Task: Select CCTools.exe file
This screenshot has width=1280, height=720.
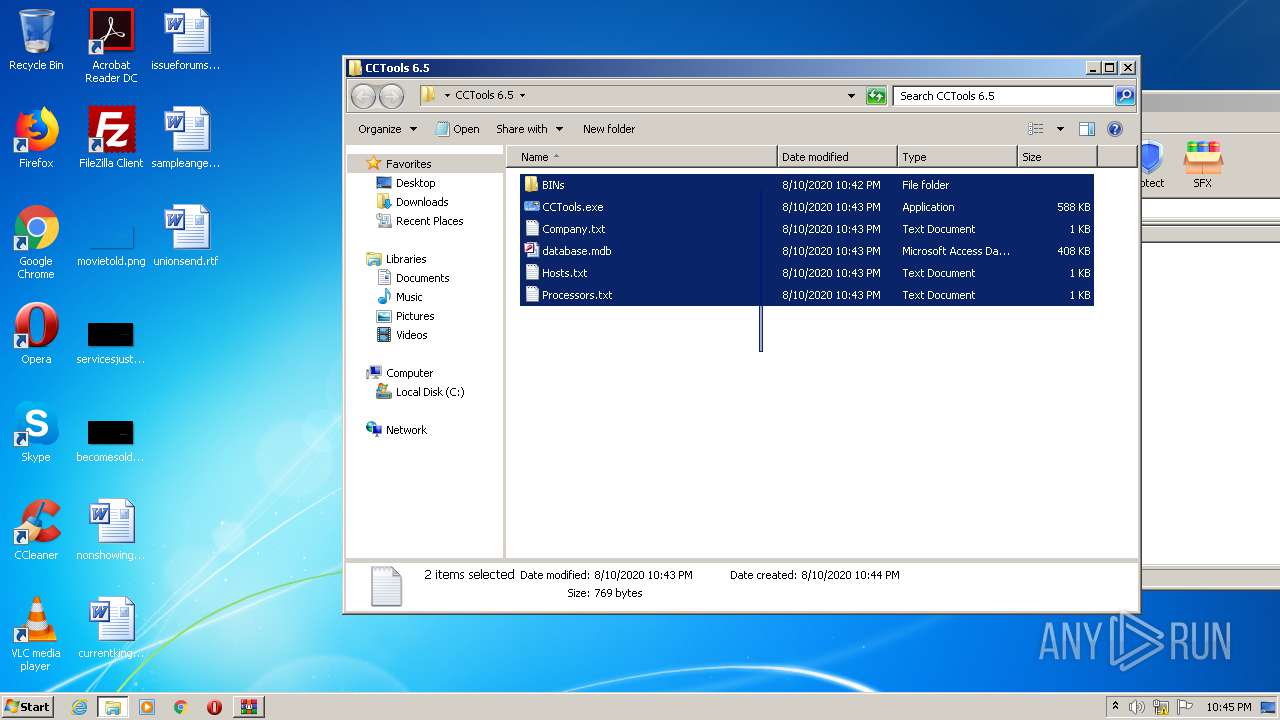Action: click(806, 207)
